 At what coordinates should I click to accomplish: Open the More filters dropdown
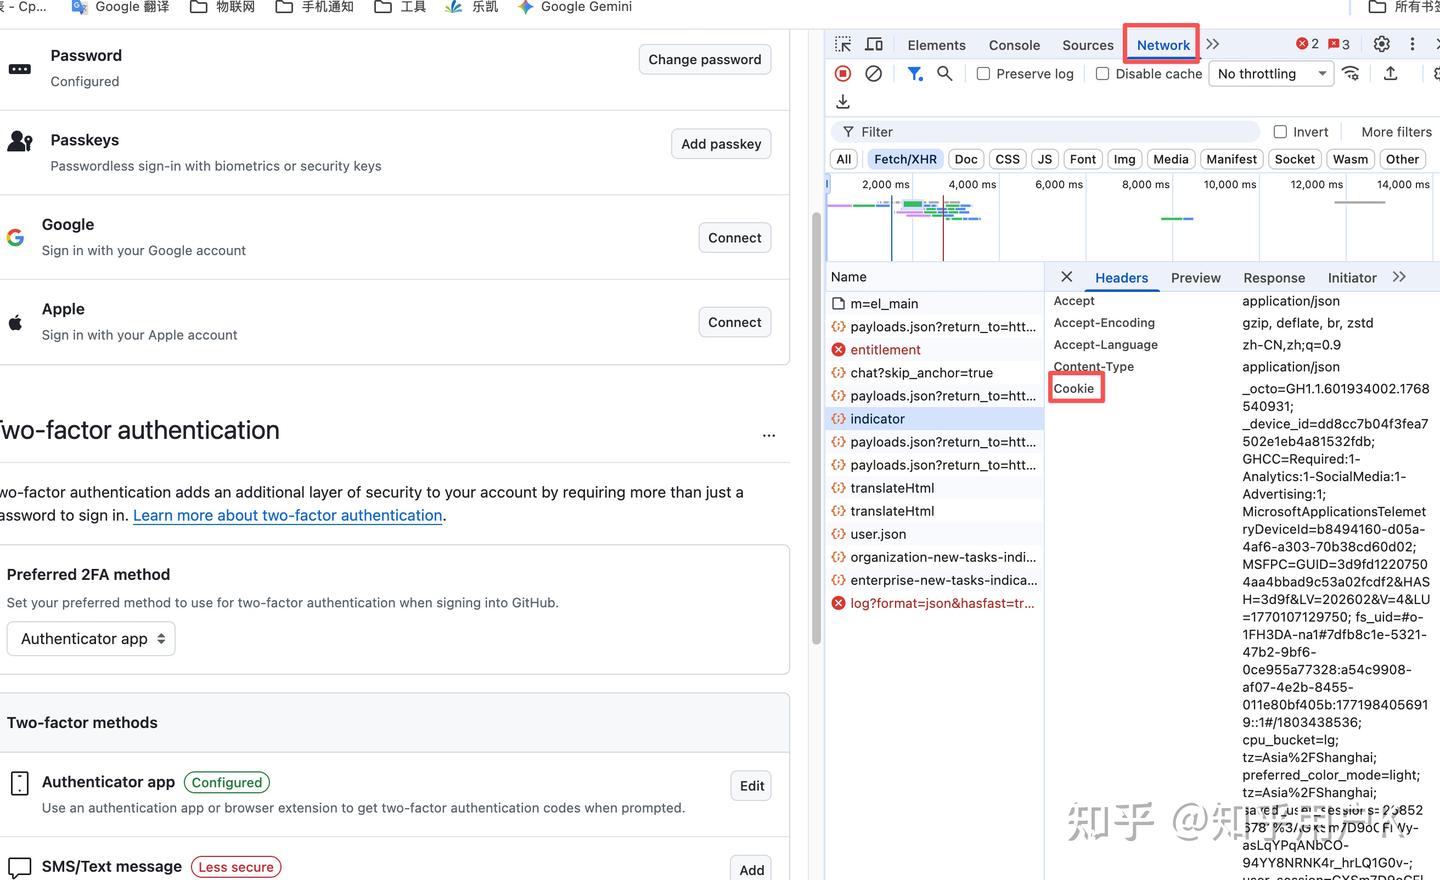point(1396,132)
